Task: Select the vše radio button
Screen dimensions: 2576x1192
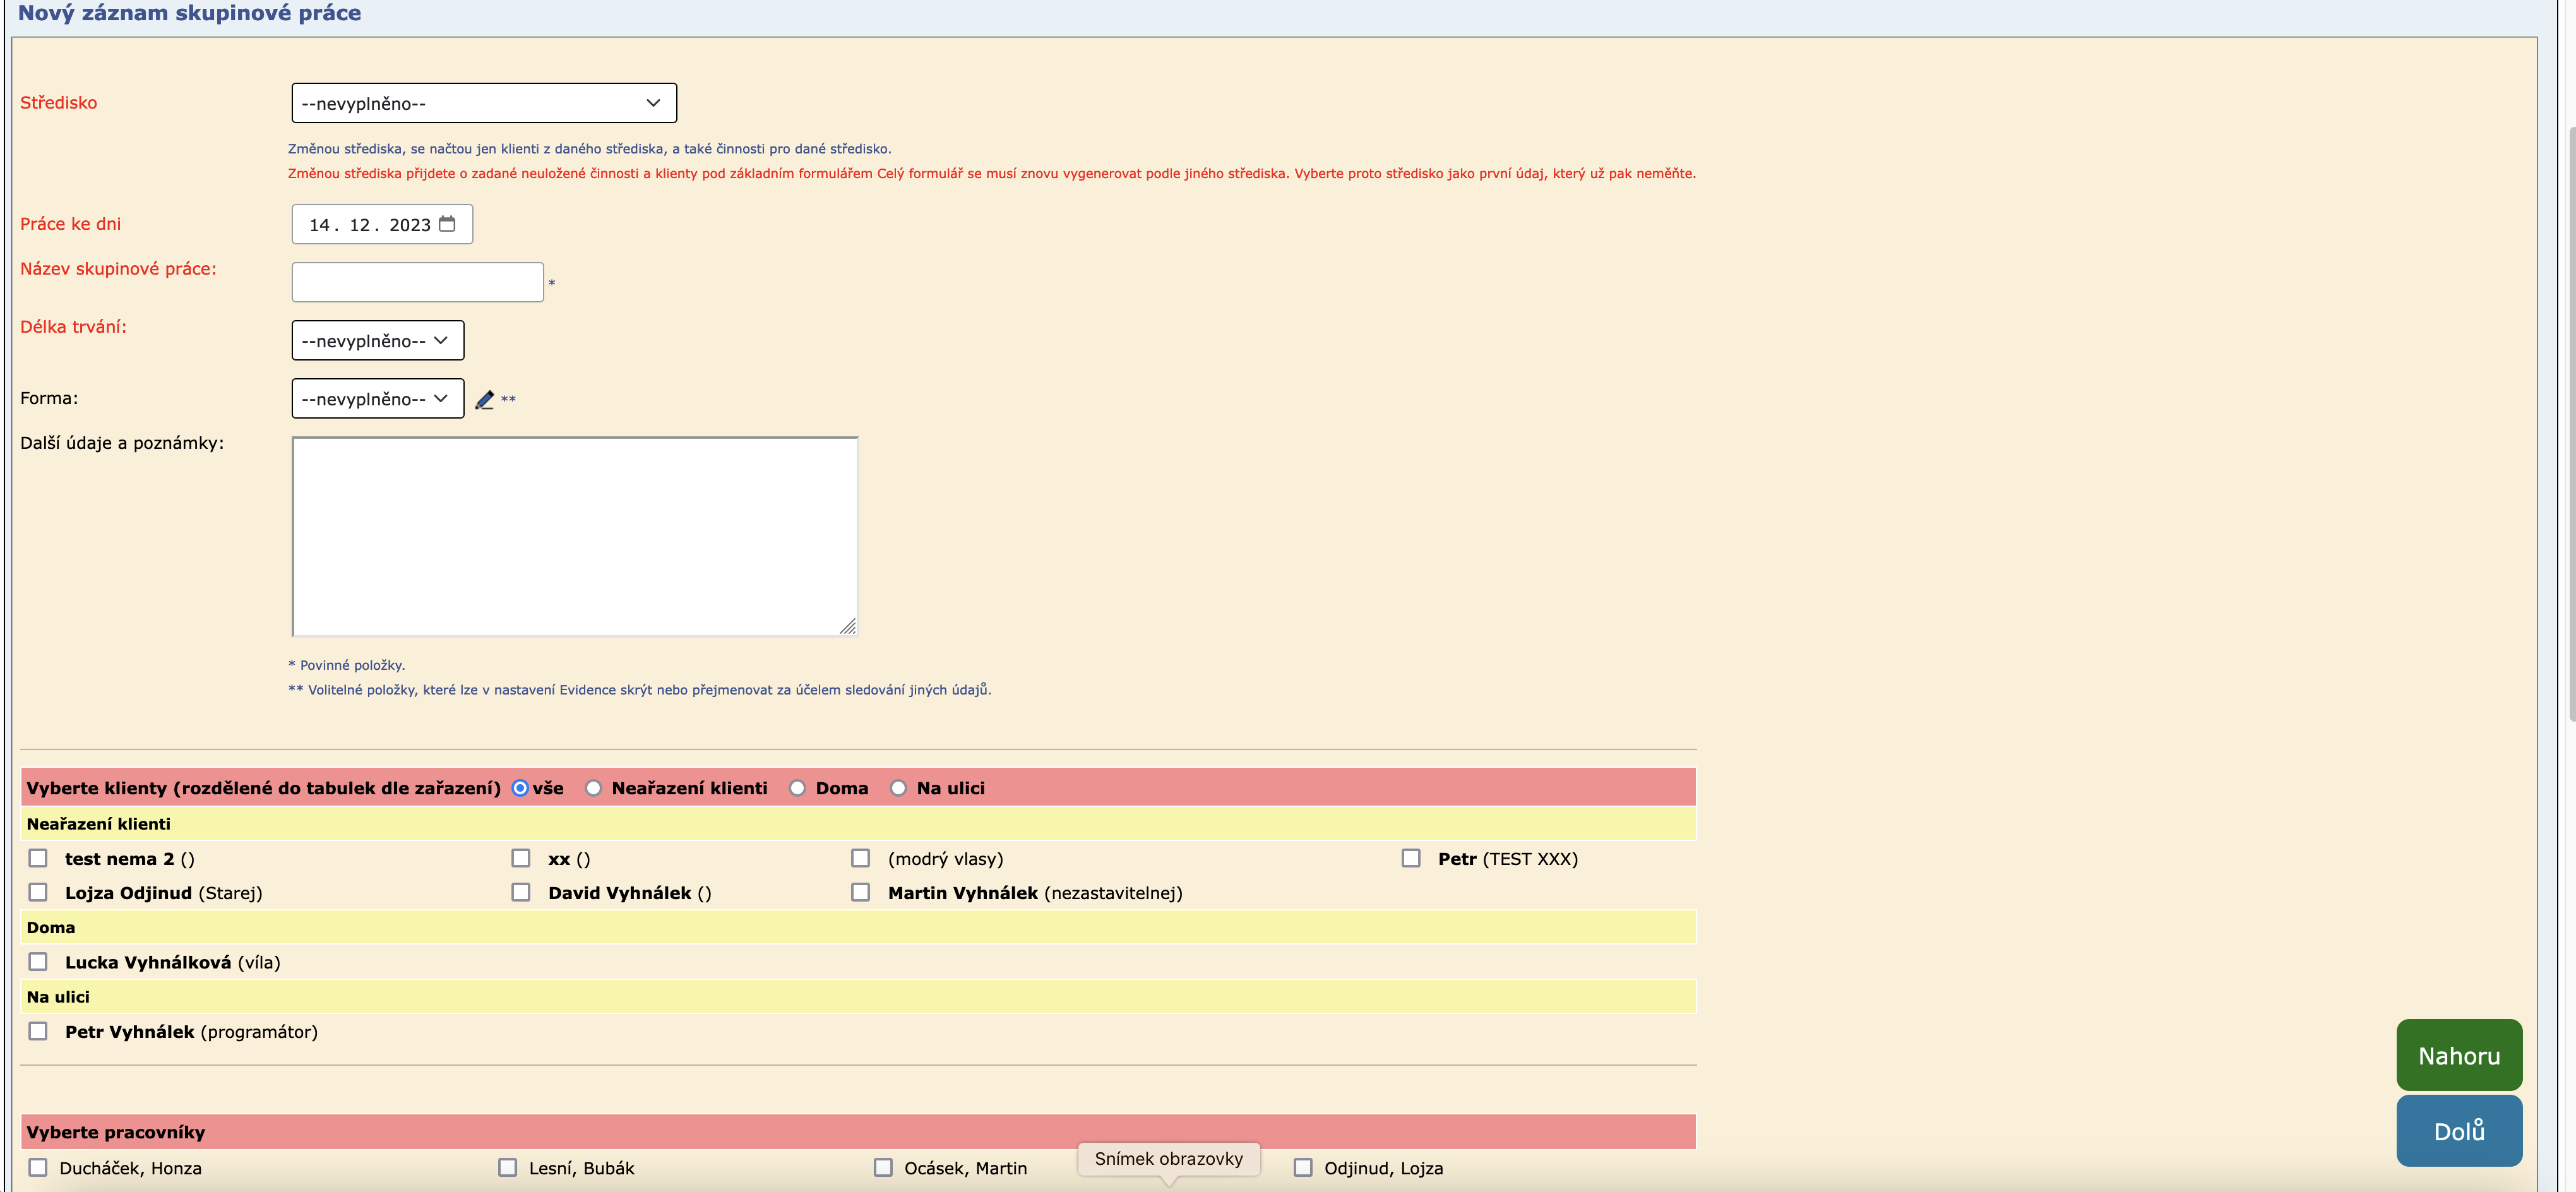Action: pos(520,788)
